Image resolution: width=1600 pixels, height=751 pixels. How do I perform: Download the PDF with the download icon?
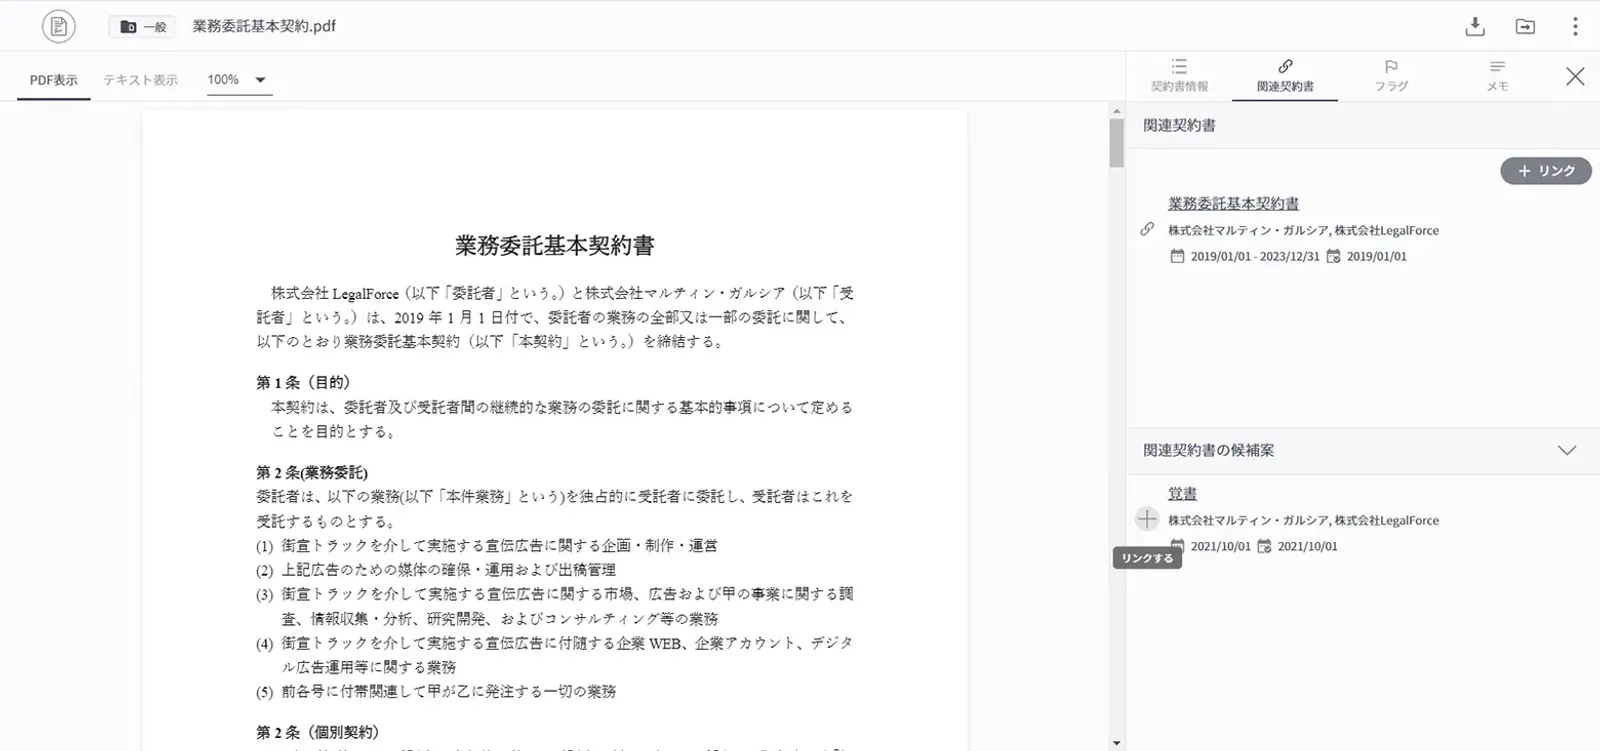1474,27
